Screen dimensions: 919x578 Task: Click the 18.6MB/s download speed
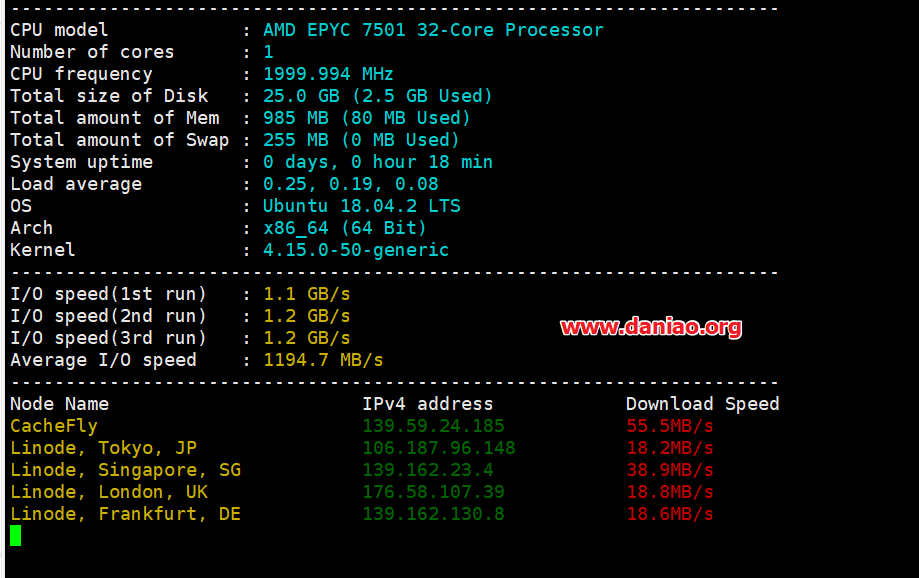[670, 514]
